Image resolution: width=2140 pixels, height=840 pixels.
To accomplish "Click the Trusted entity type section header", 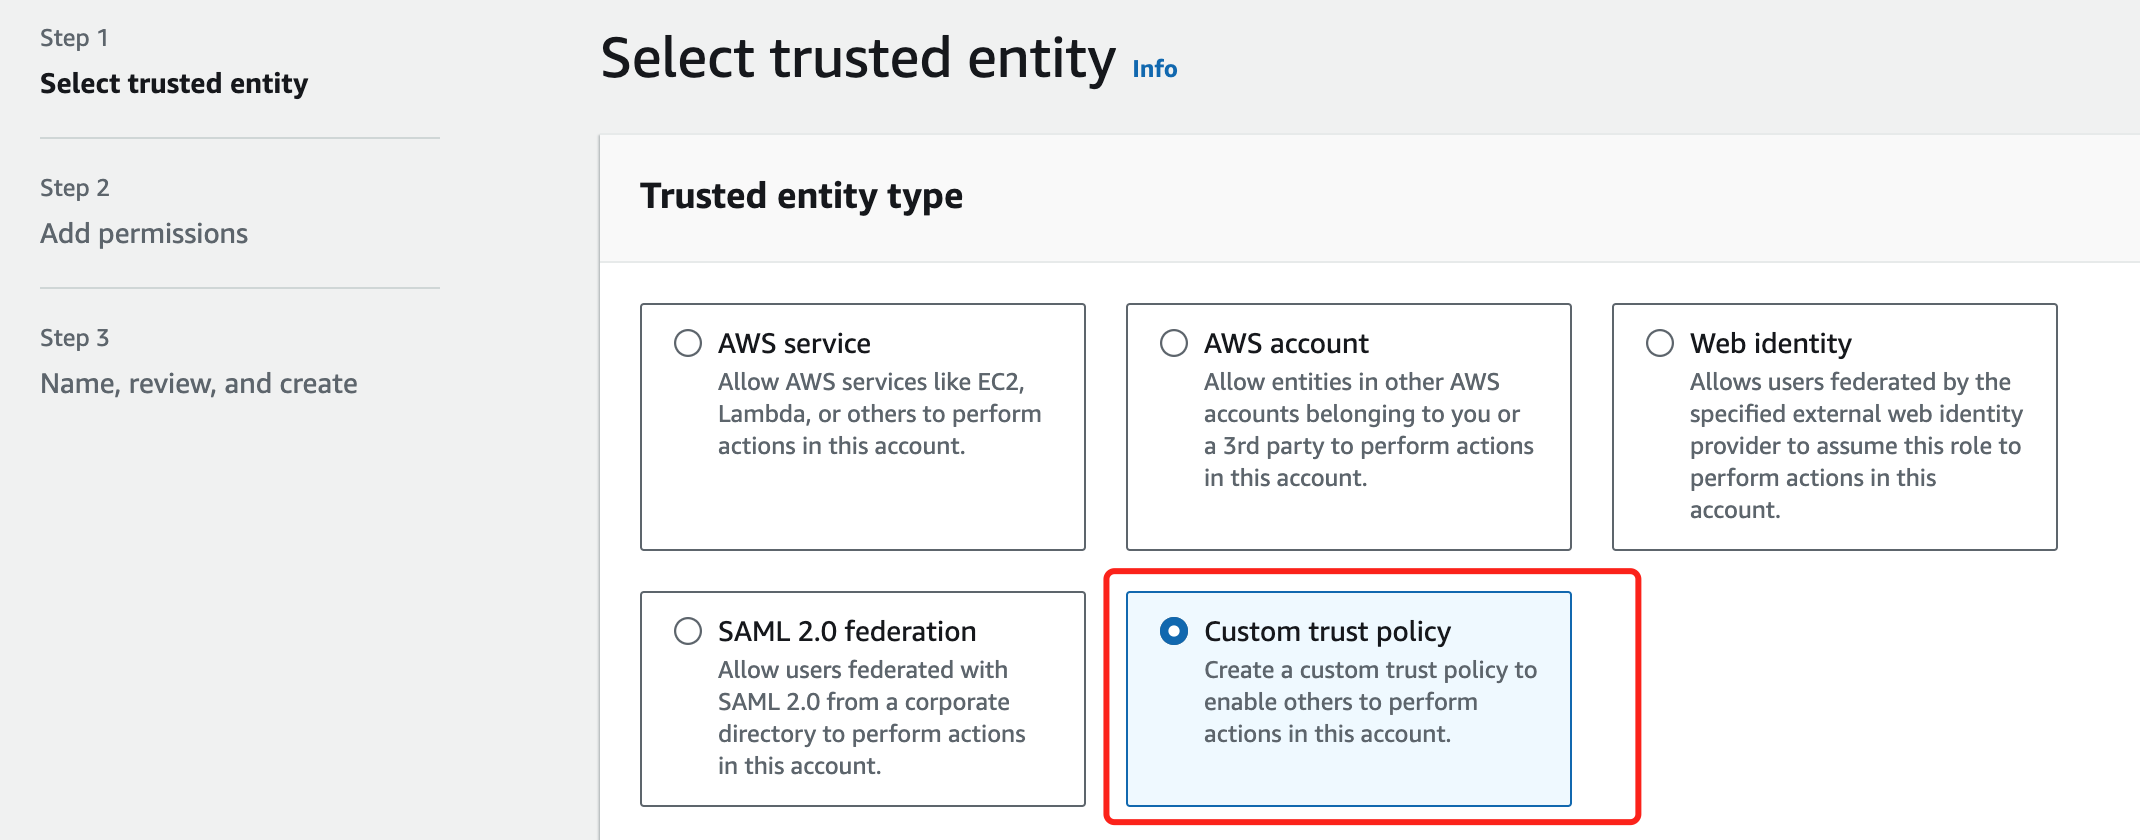I will pos(802,196).
